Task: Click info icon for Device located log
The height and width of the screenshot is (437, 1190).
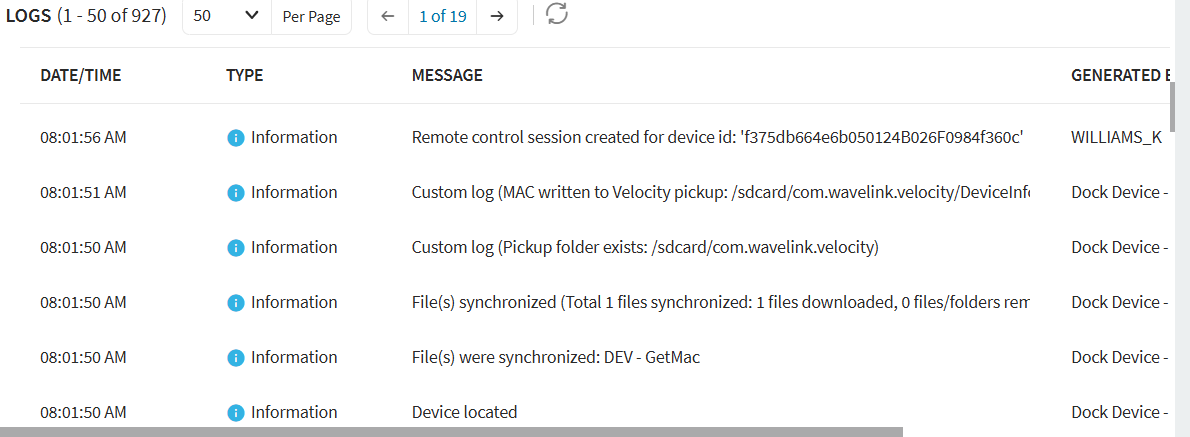Action: [x=236, y=413]
